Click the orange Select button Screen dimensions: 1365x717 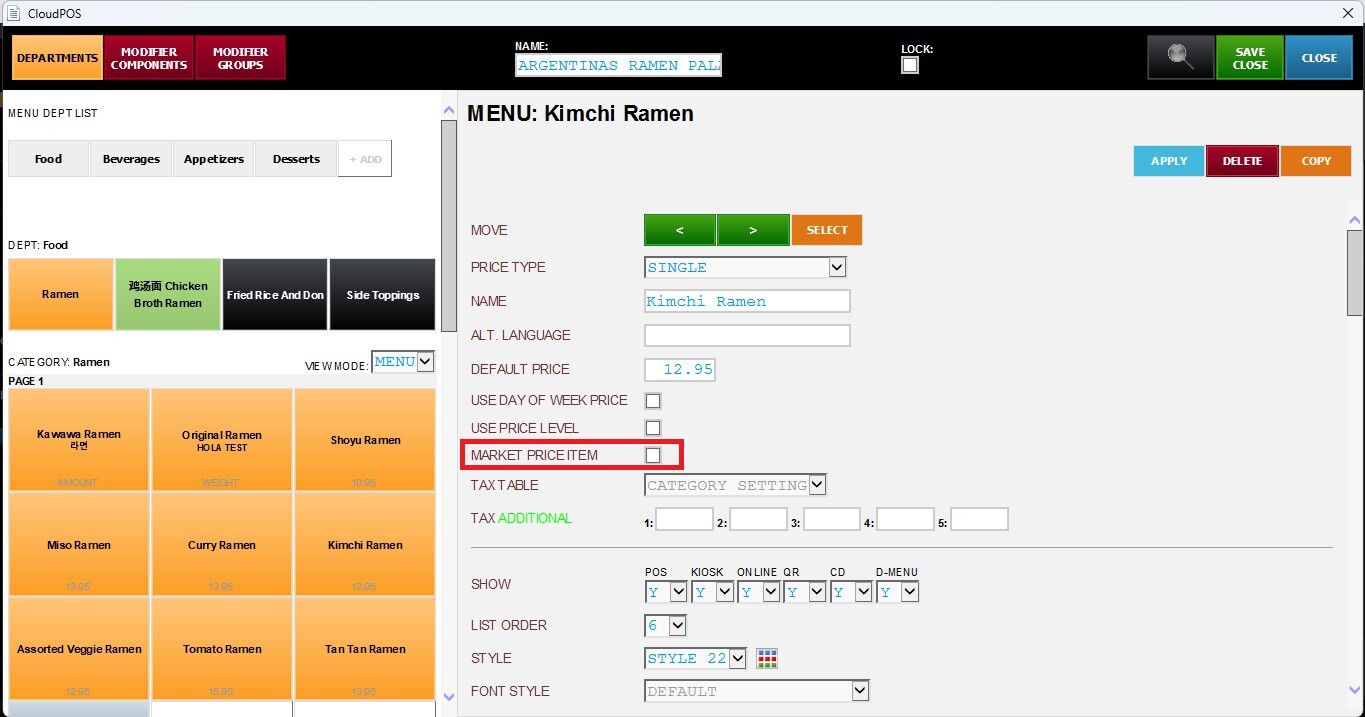pyautogui.click(x=826, y=230)
